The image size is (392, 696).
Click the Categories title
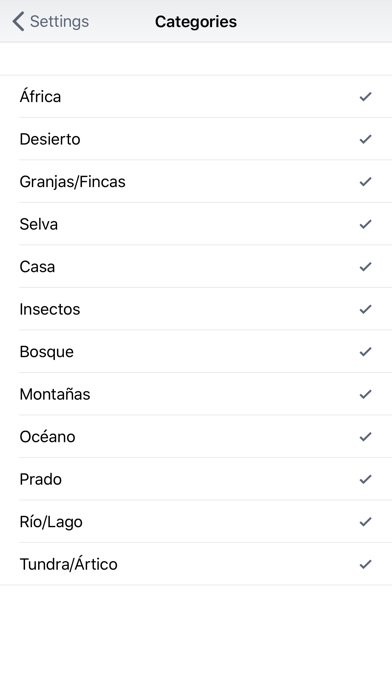[196, 22]
